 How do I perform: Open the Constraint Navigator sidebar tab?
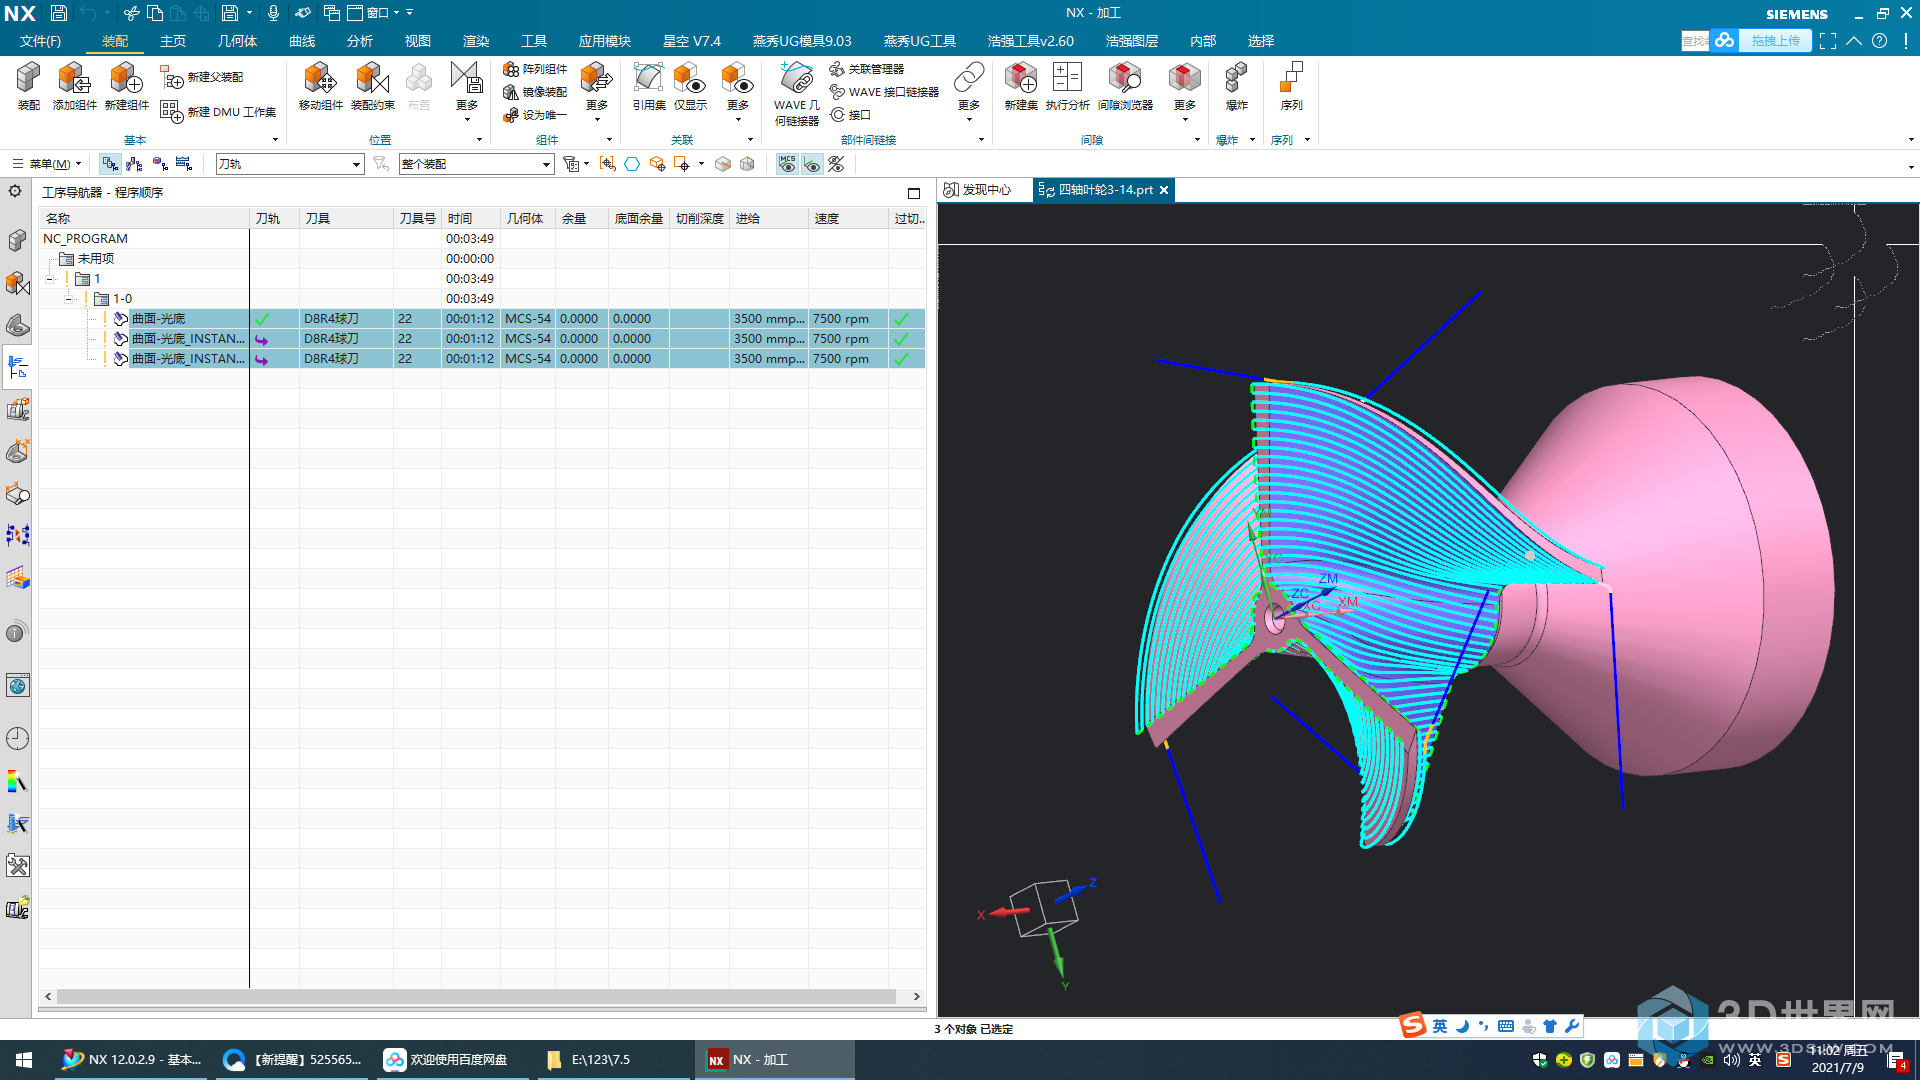click(x=17, y=284)
